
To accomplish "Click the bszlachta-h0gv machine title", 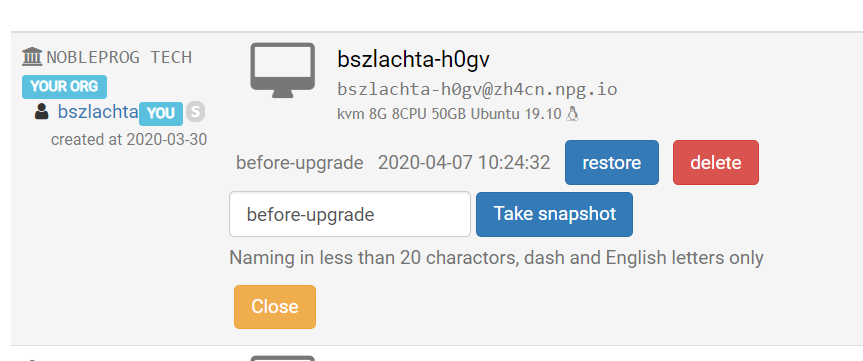I will pyautogui.click(x=413, y=59).
